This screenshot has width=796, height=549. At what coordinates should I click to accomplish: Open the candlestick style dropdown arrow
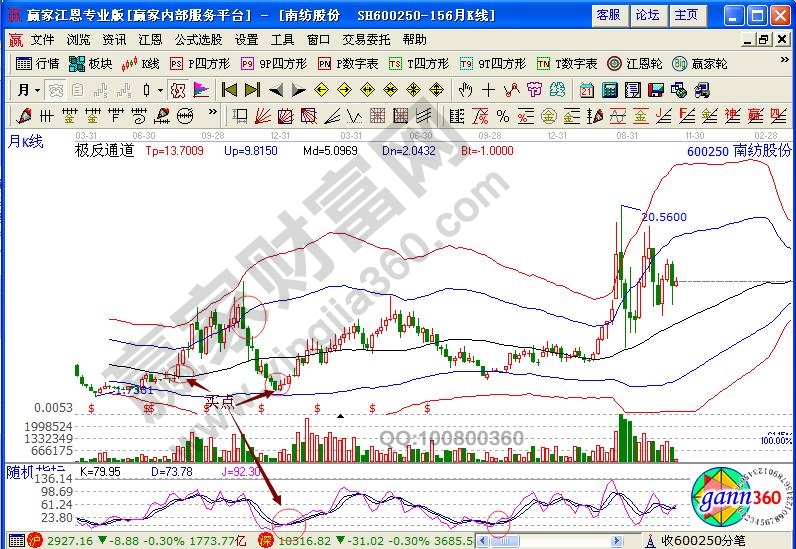pyautogui.click(x=159, y=89)
